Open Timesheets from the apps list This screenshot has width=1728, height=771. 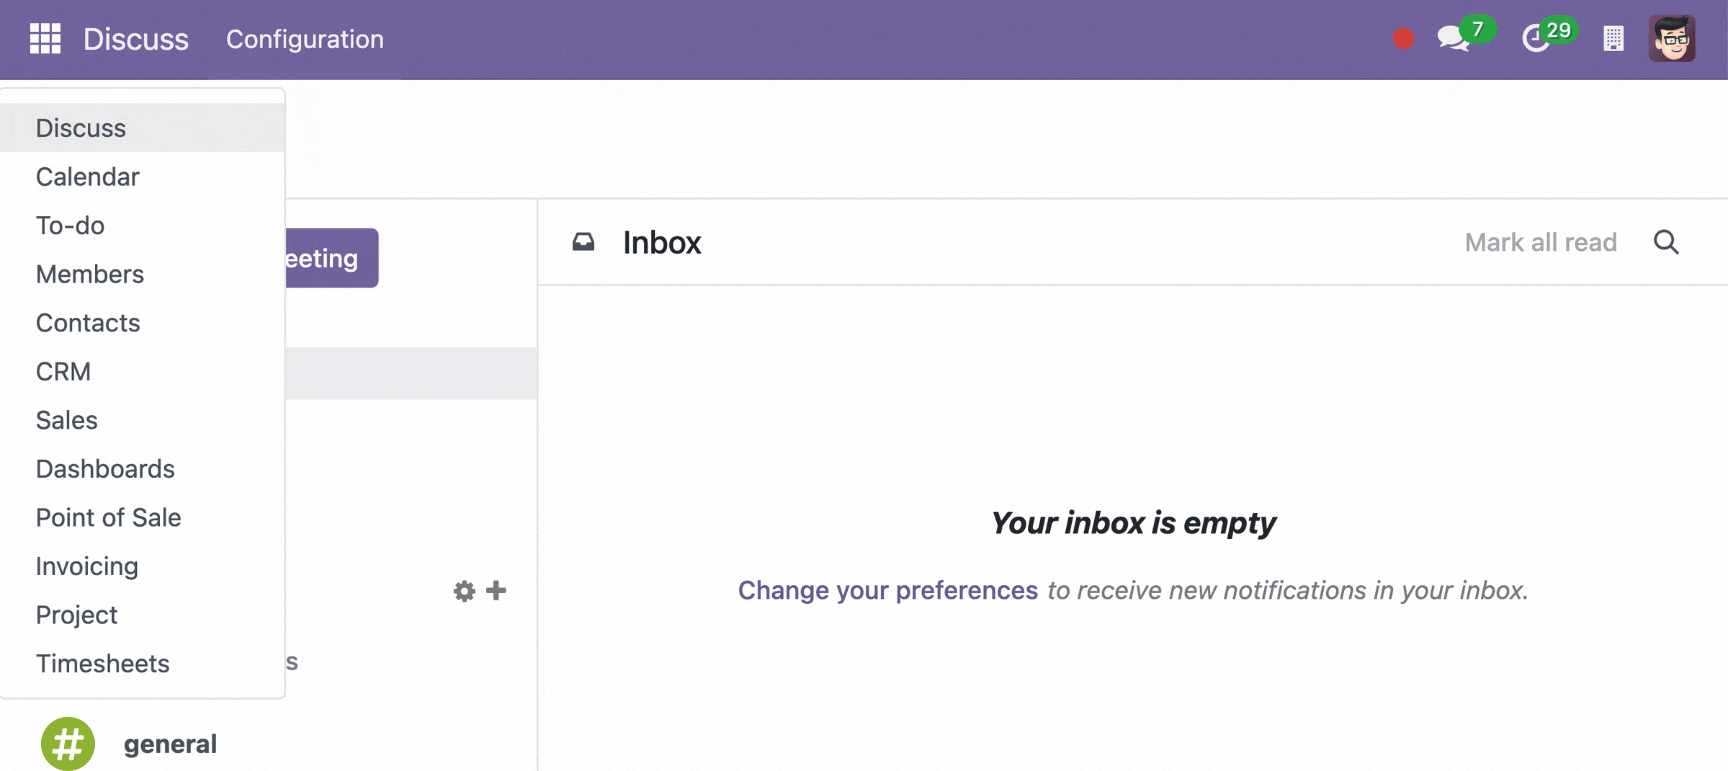pos(103,664)
